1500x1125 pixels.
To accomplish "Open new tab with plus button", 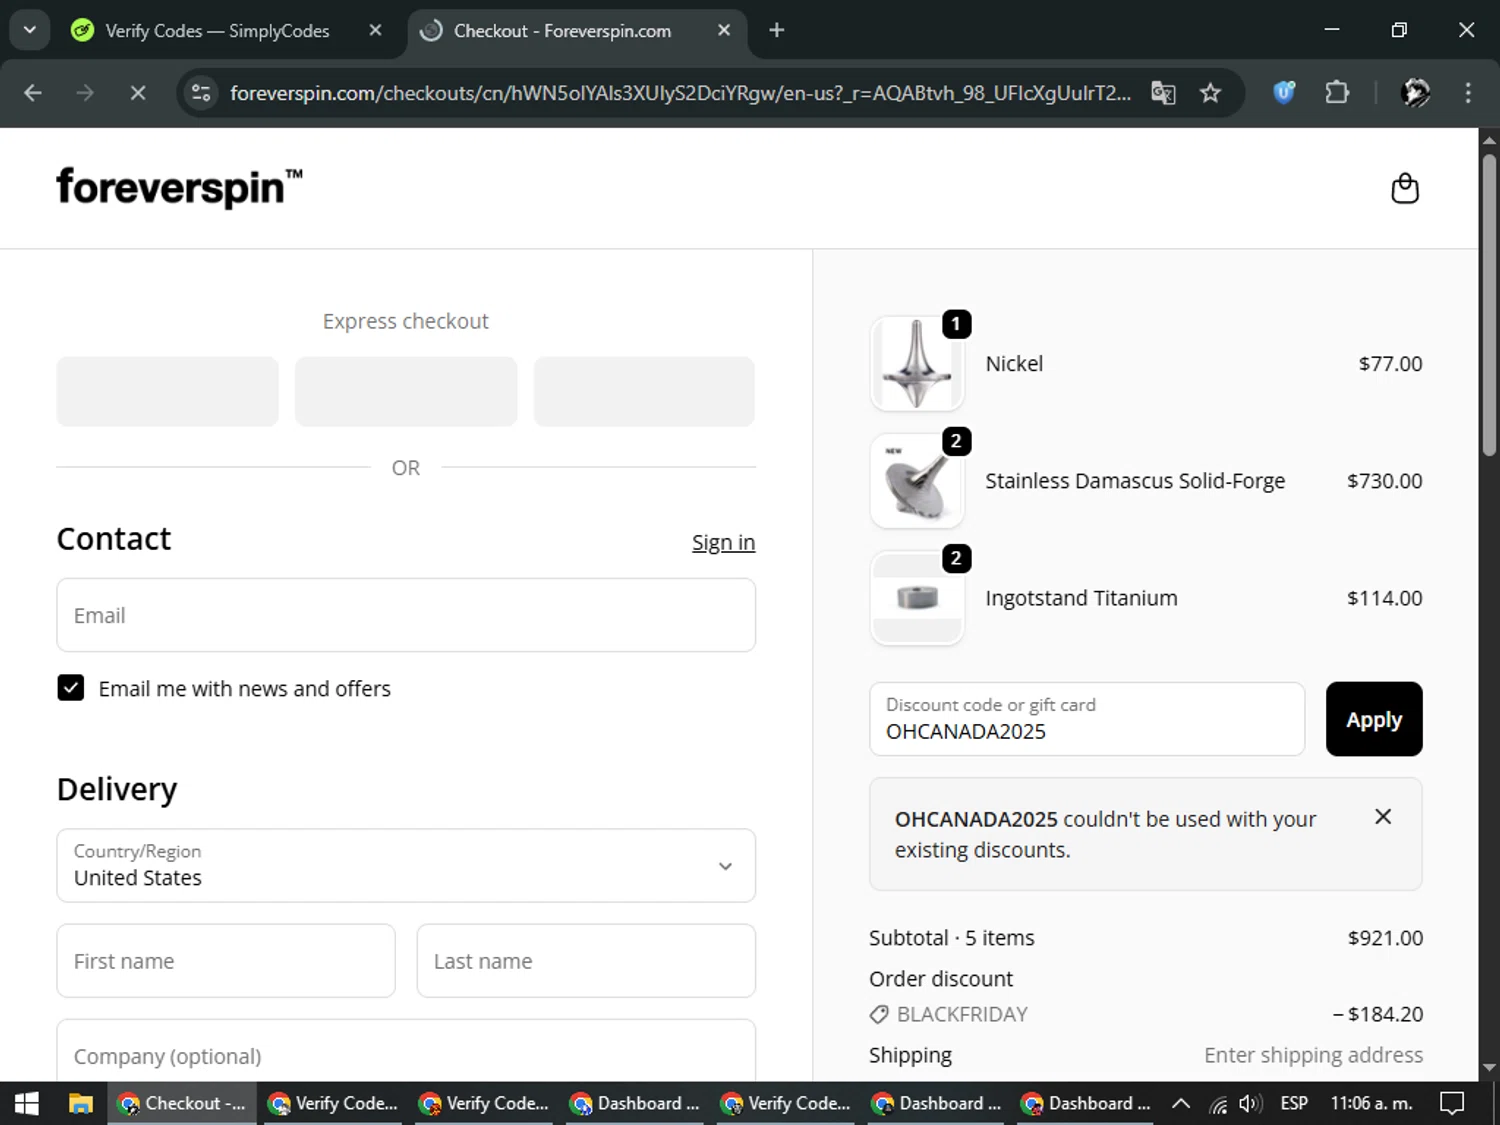I will pyautogui.click(x=777, y=30).
